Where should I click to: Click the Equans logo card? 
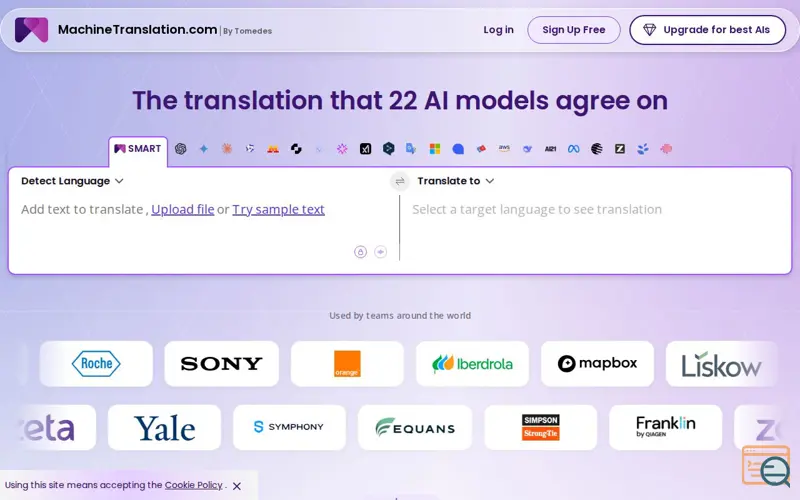click(x=415, y=428)
